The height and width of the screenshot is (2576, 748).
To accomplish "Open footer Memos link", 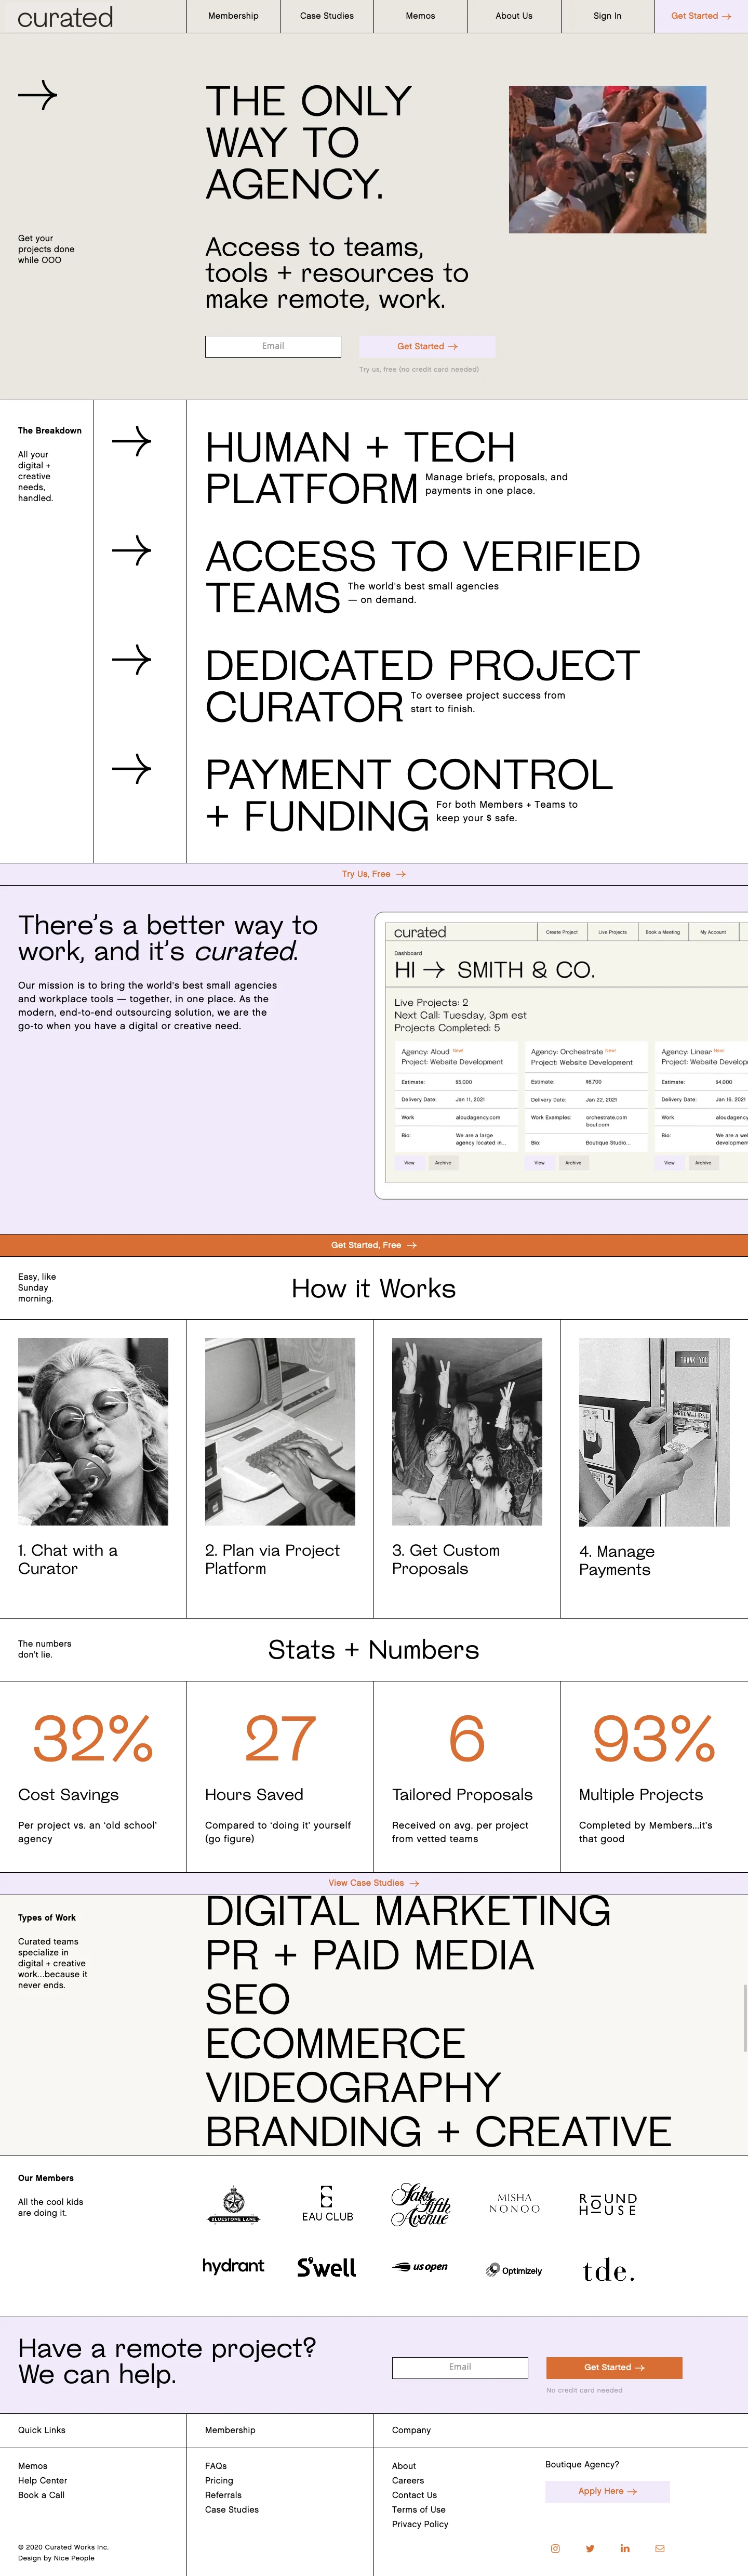I will (x=33, y=2466).
